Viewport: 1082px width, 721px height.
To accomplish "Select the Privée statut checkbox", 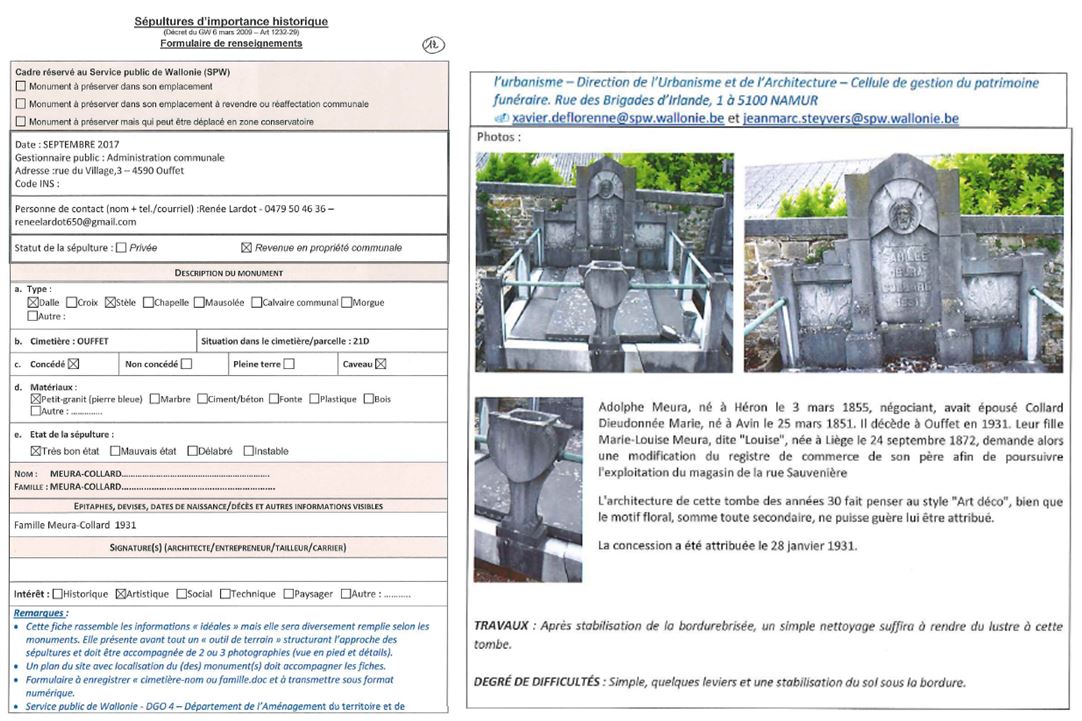I will click(121, 247).
